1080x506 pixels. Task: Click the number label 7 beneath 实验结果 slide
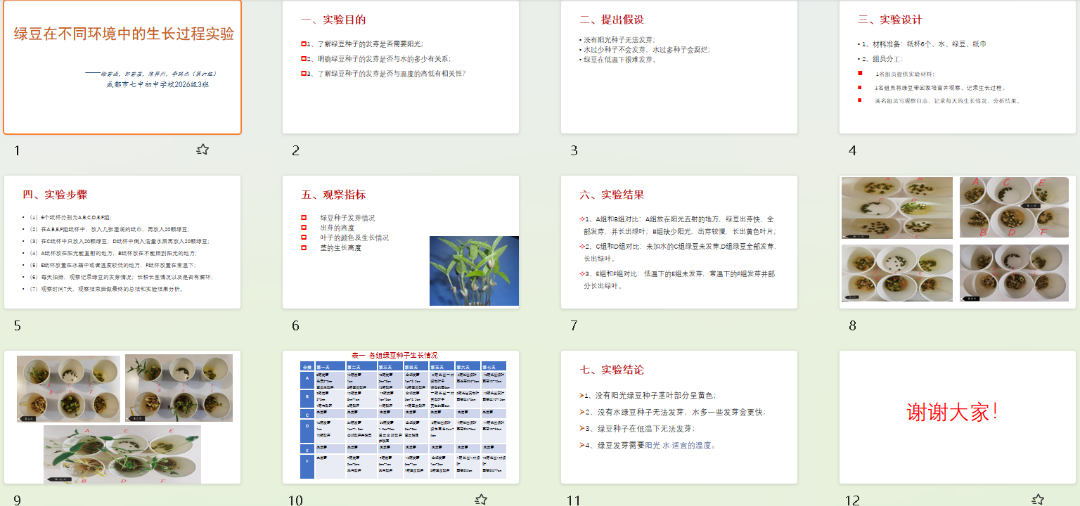coord(574,326)
